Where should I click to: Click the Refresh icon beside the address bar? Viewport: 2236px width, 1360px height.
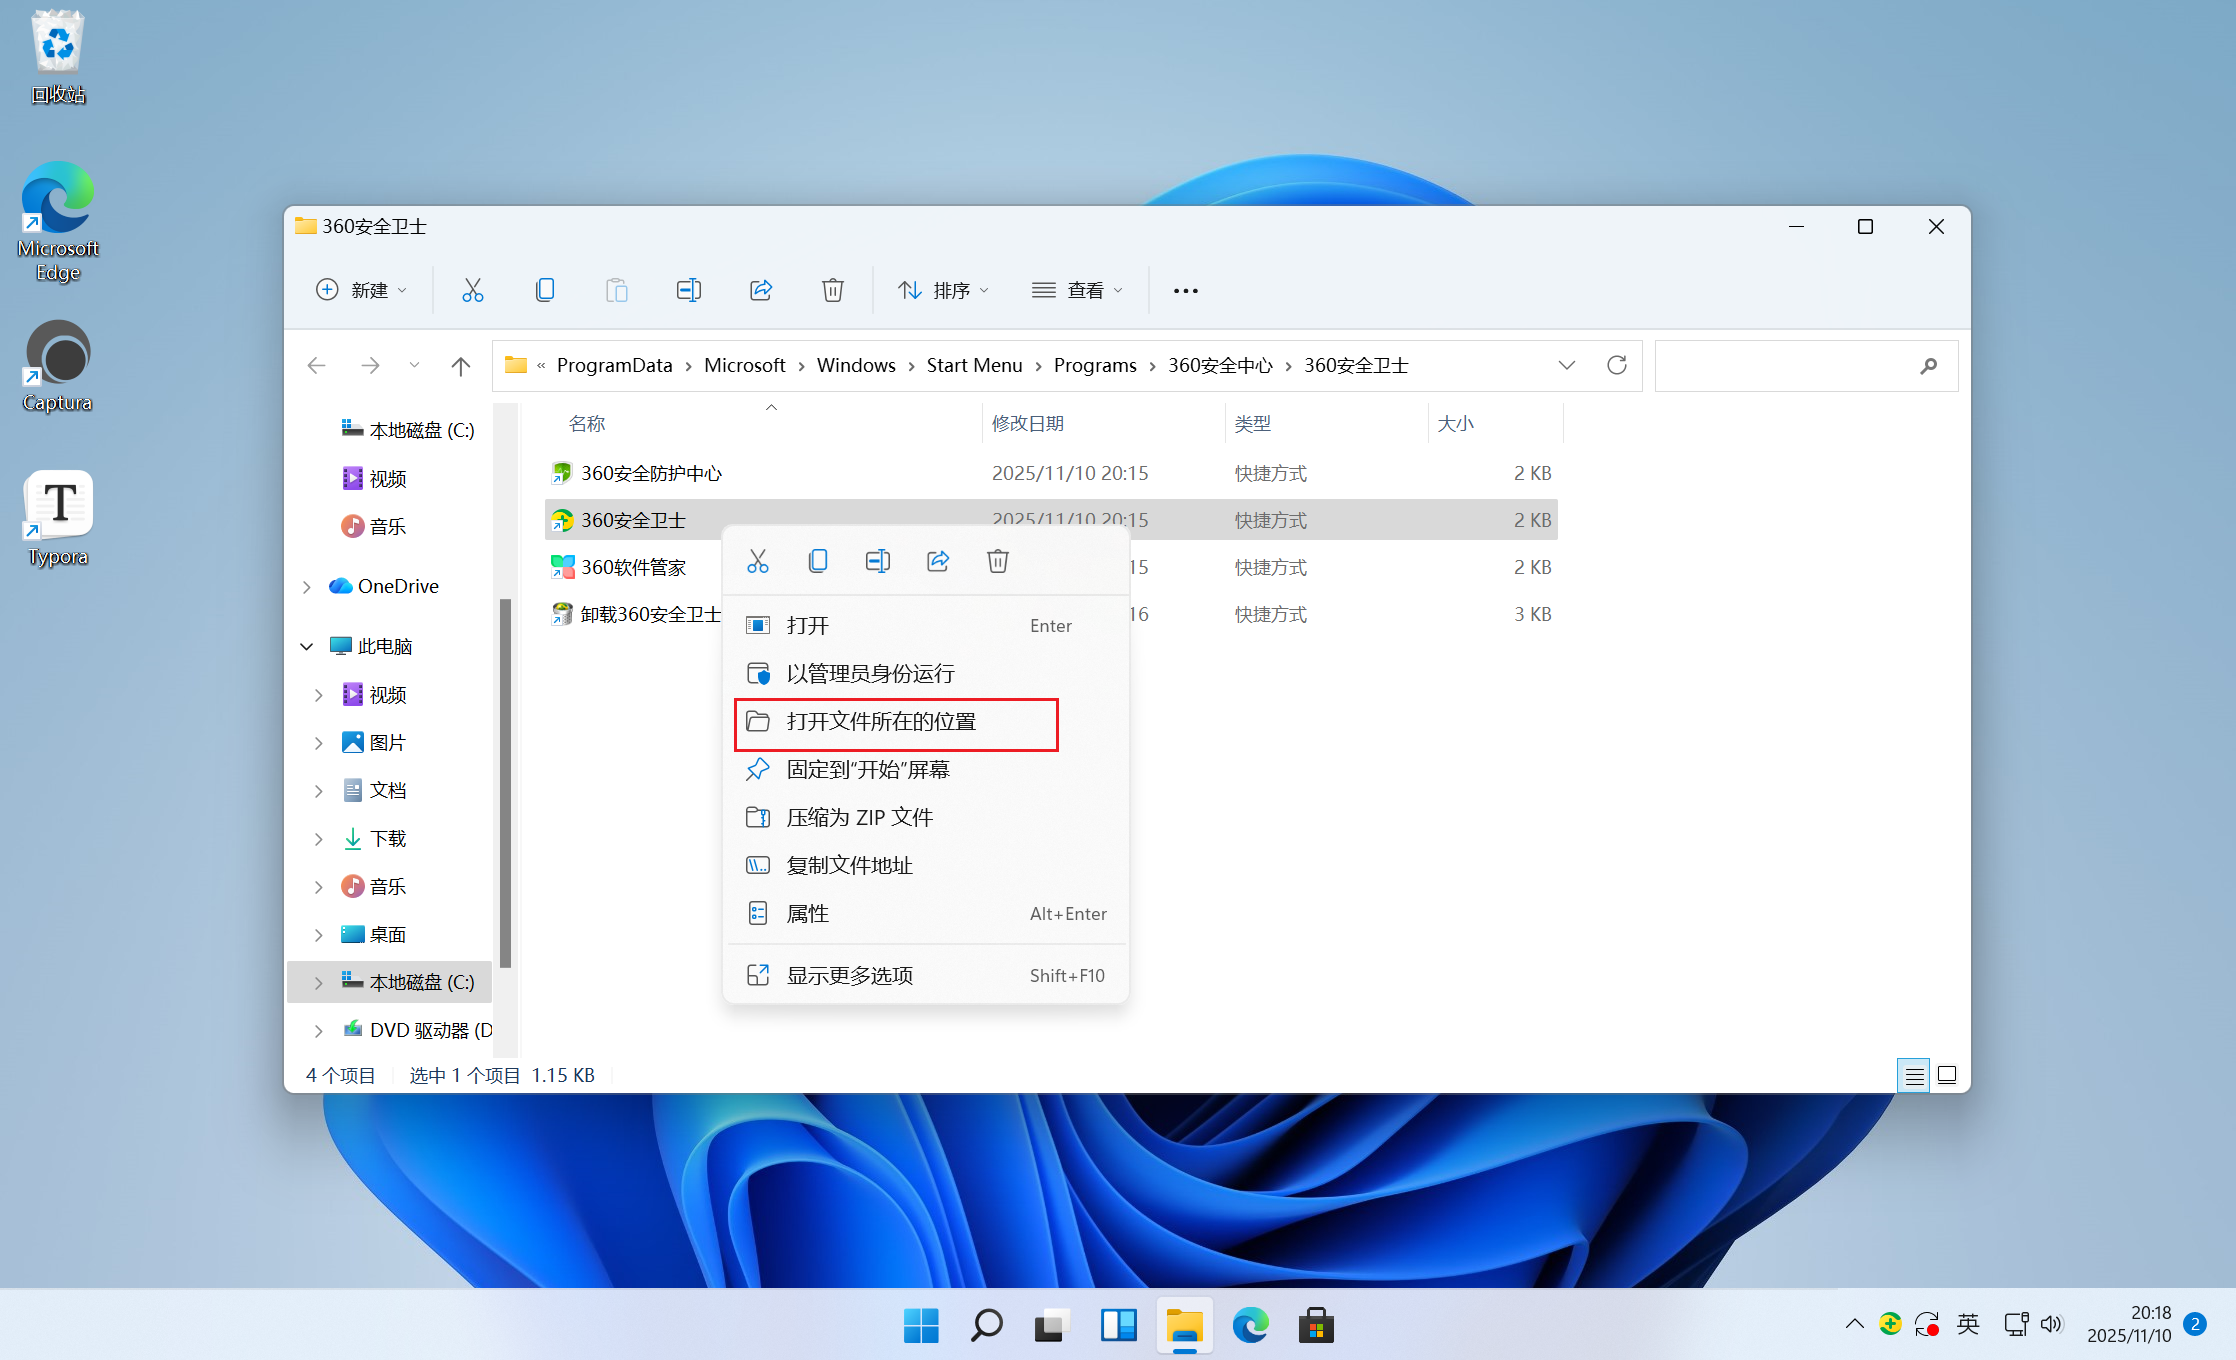1616,365
